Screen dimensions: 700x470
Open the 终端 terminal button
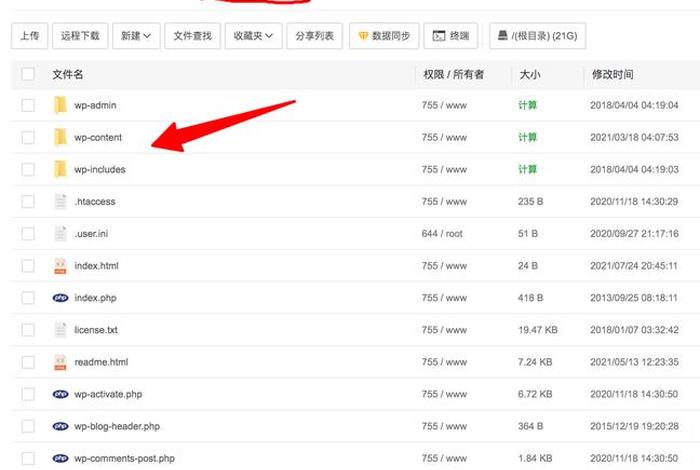point(450,36)
